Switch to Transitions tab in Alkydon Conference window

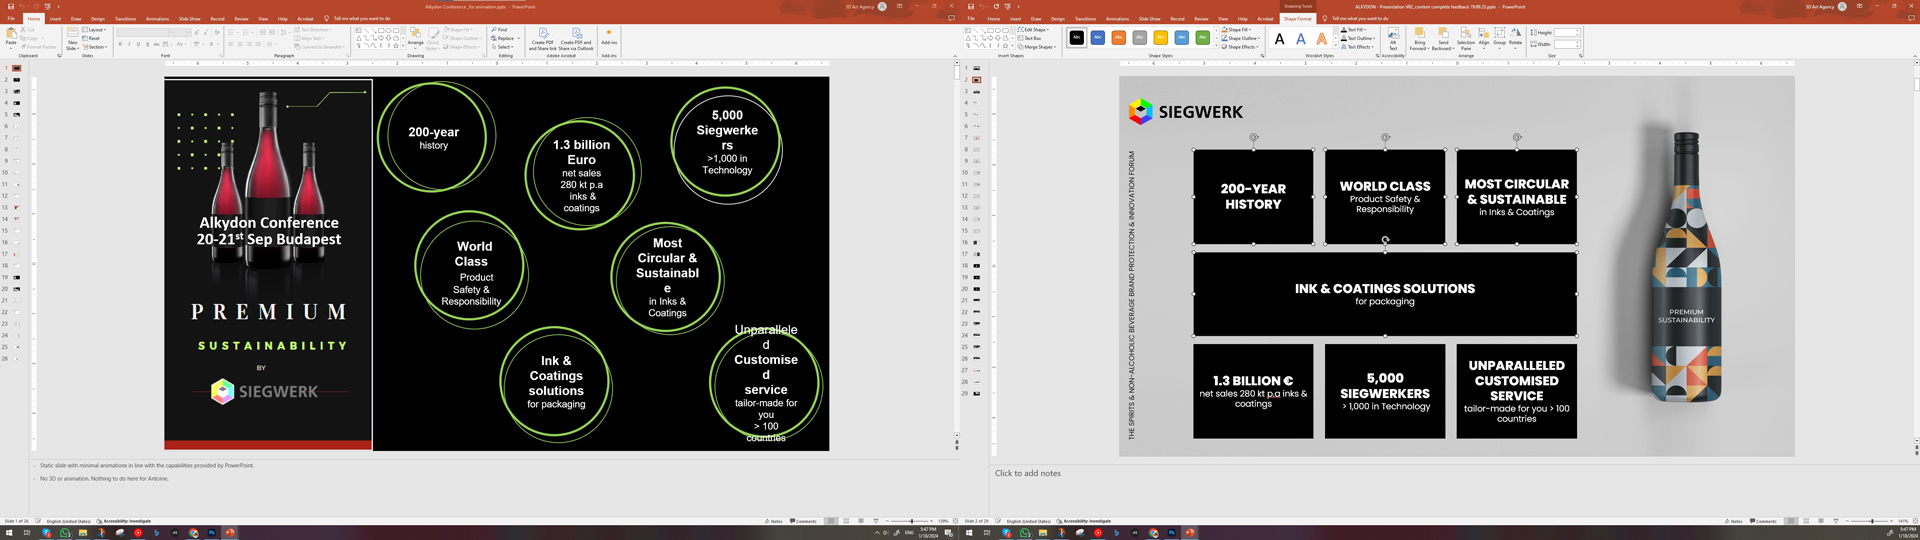point(125,19)
